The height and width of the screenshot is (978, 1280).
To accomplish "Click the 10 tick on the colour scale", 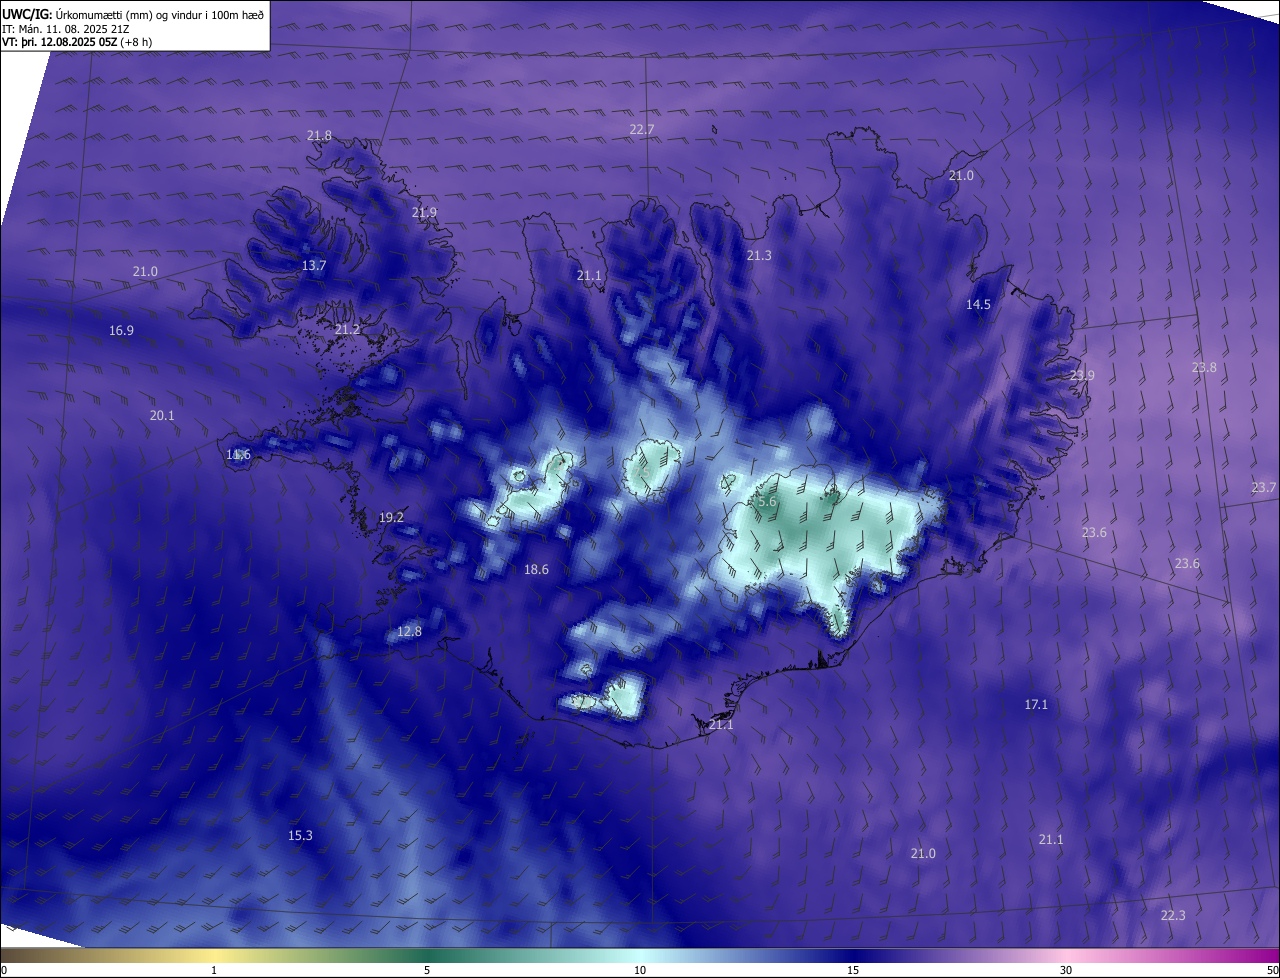I will pyautogui.click(x=640, y=970).
